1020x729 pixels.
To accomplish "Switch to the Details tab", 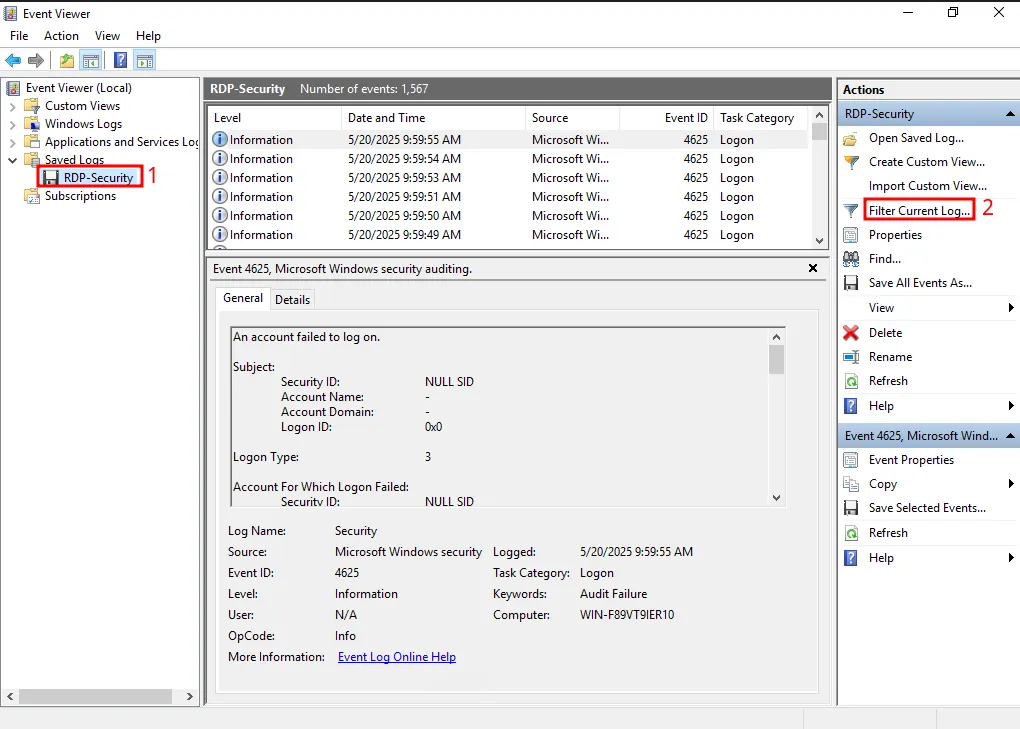I will (292, 300).
